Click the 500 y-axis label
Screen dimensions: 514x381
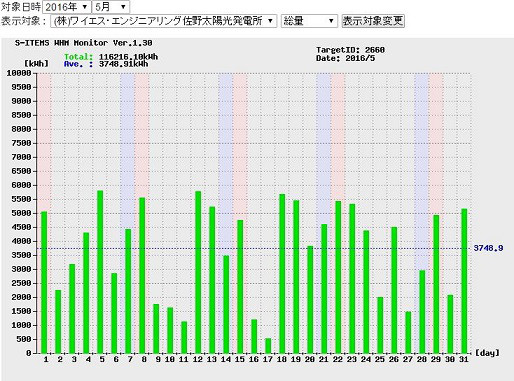24,339
